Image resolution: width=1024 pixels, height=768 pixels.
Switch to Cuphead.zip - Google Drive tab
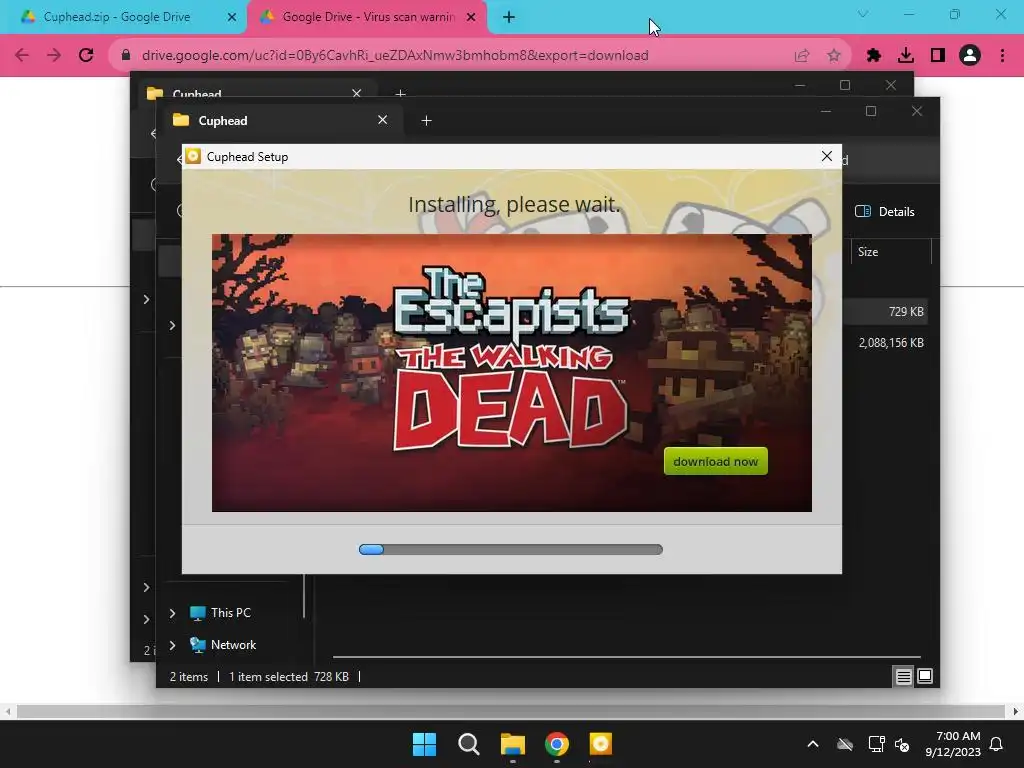coord(118,17)
